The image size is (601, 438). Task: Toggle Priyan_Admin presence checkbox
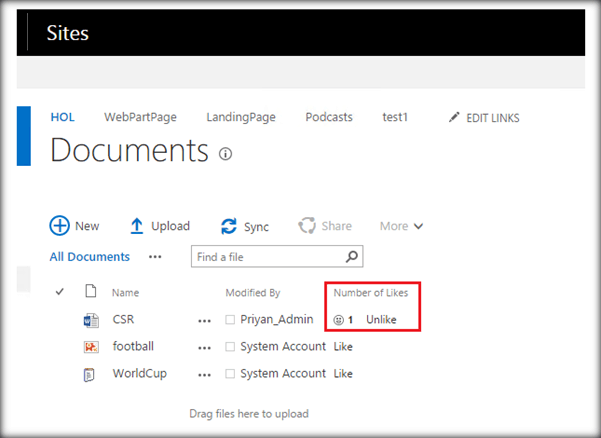click(230, 320)
